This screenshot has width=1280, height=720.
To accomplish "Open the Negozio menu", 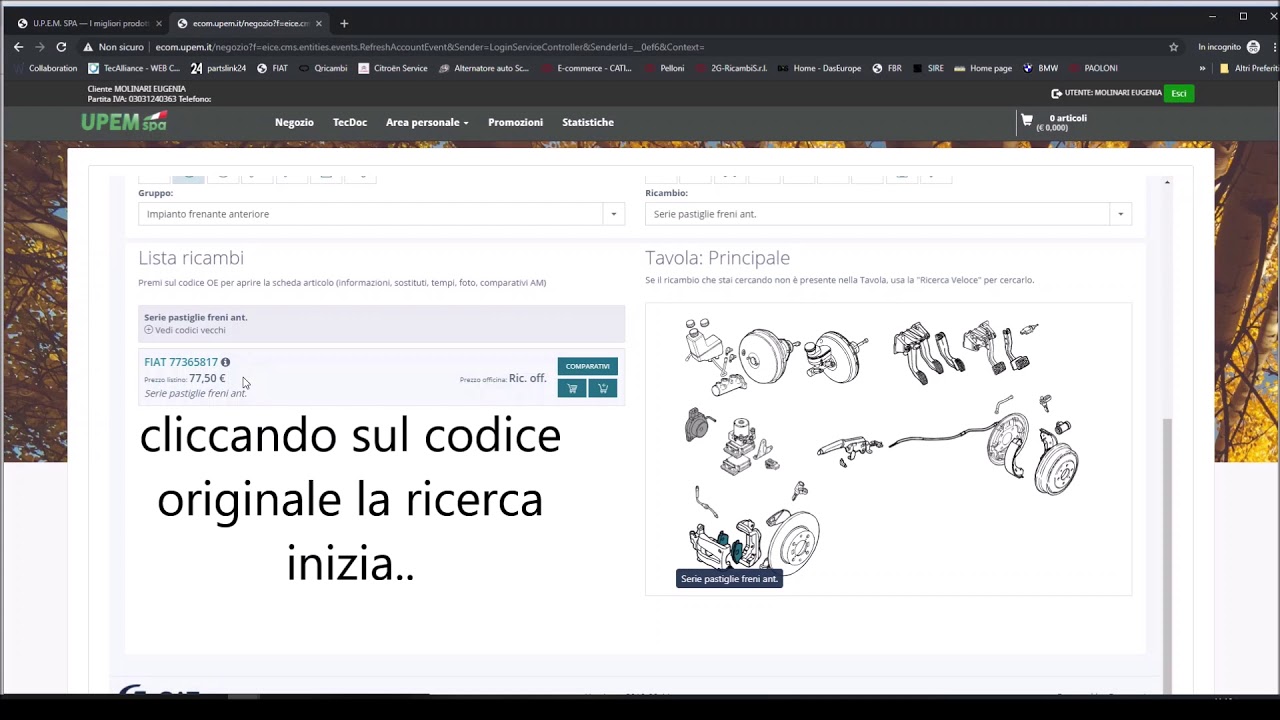I will pos(294,122).
